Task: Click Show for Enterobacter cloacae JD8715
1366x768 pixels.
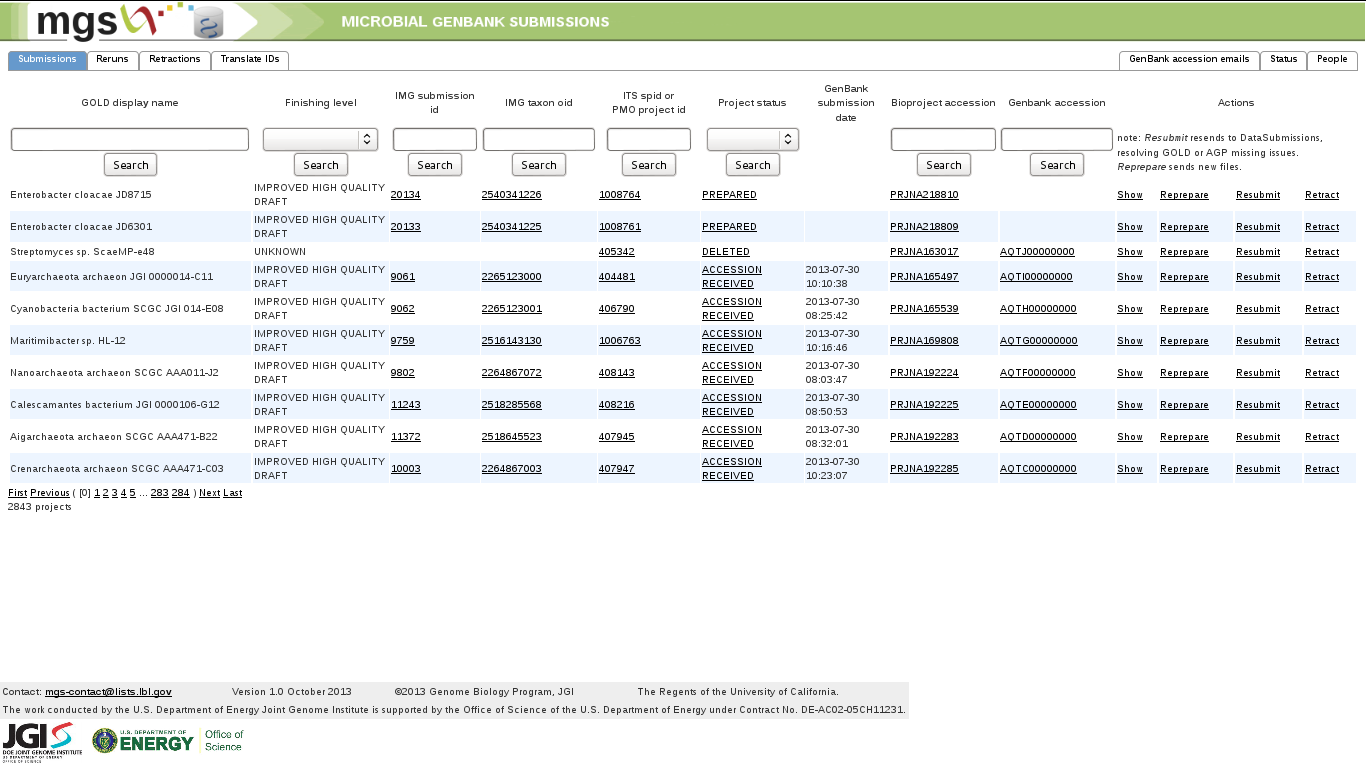Action: [1130, 195]
